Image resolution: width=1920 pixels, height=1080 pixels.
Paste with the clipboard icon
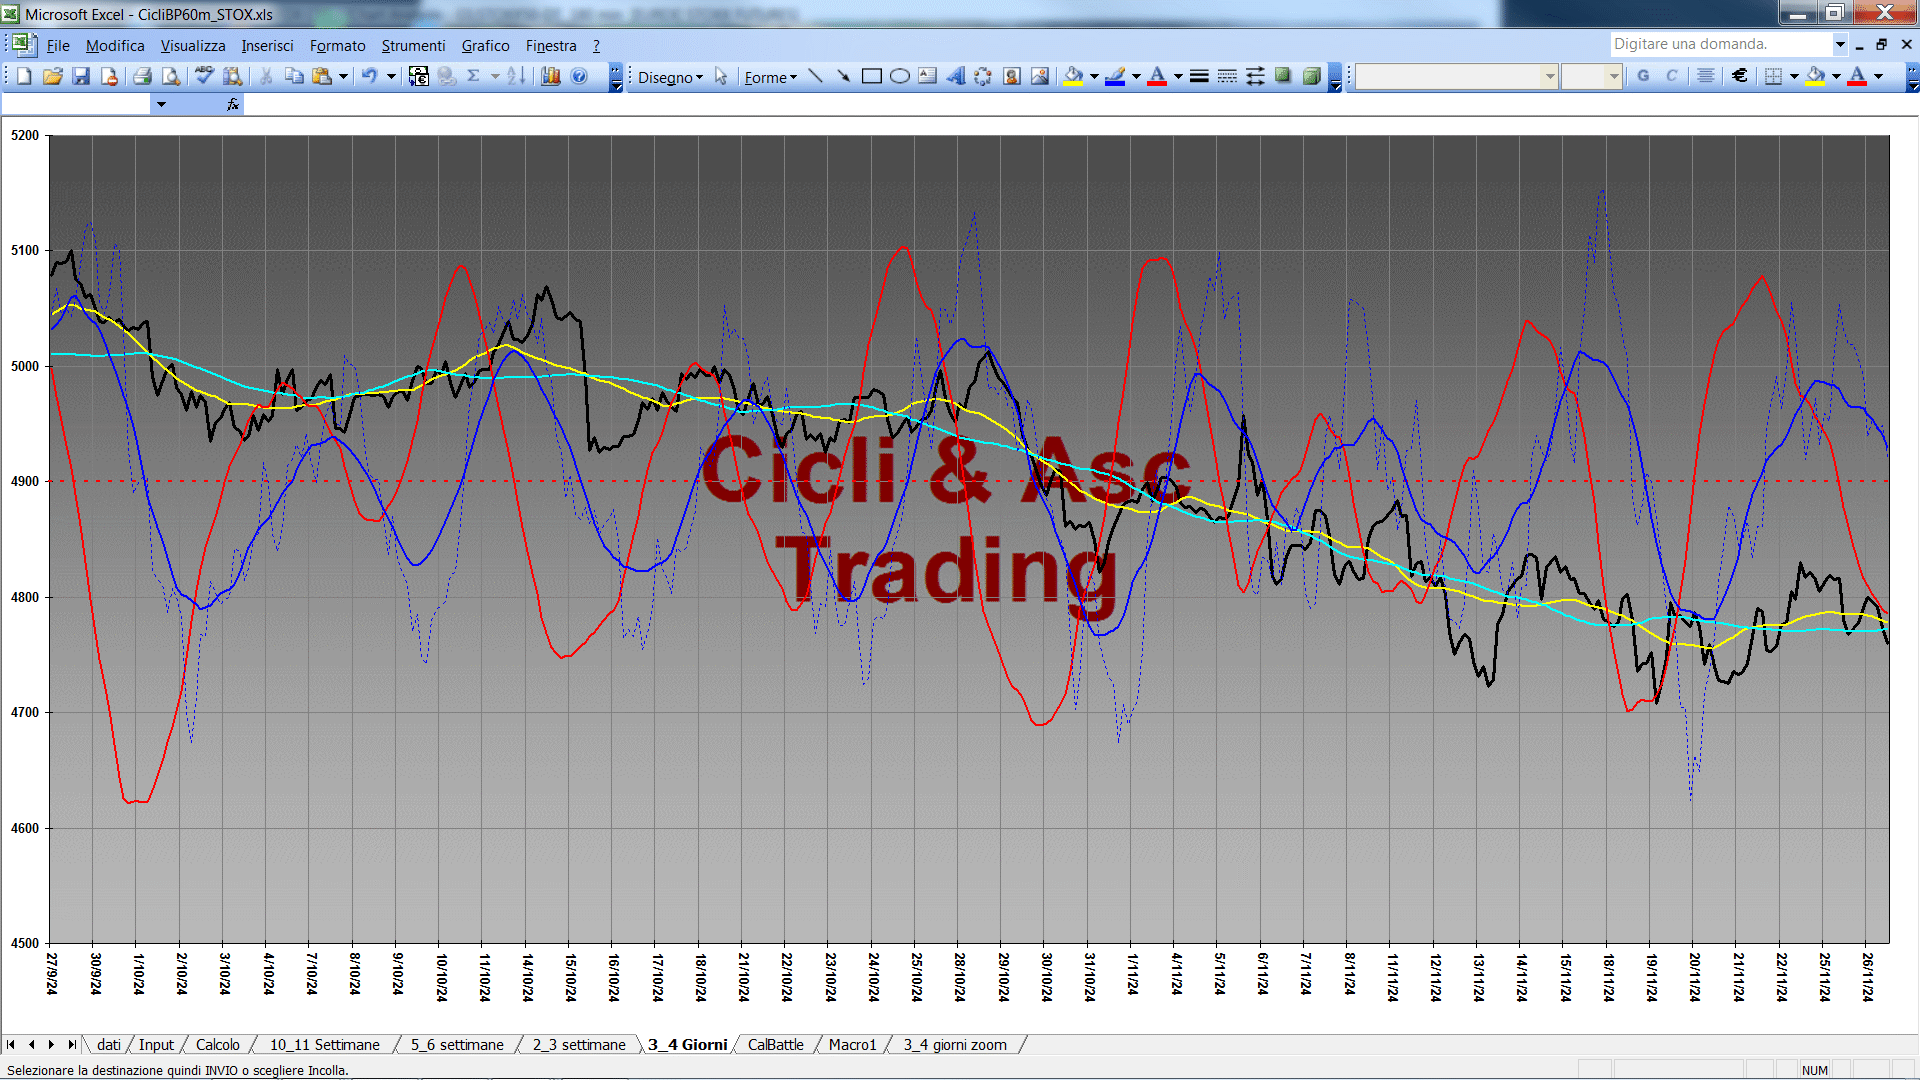click(x=322, y=76)
